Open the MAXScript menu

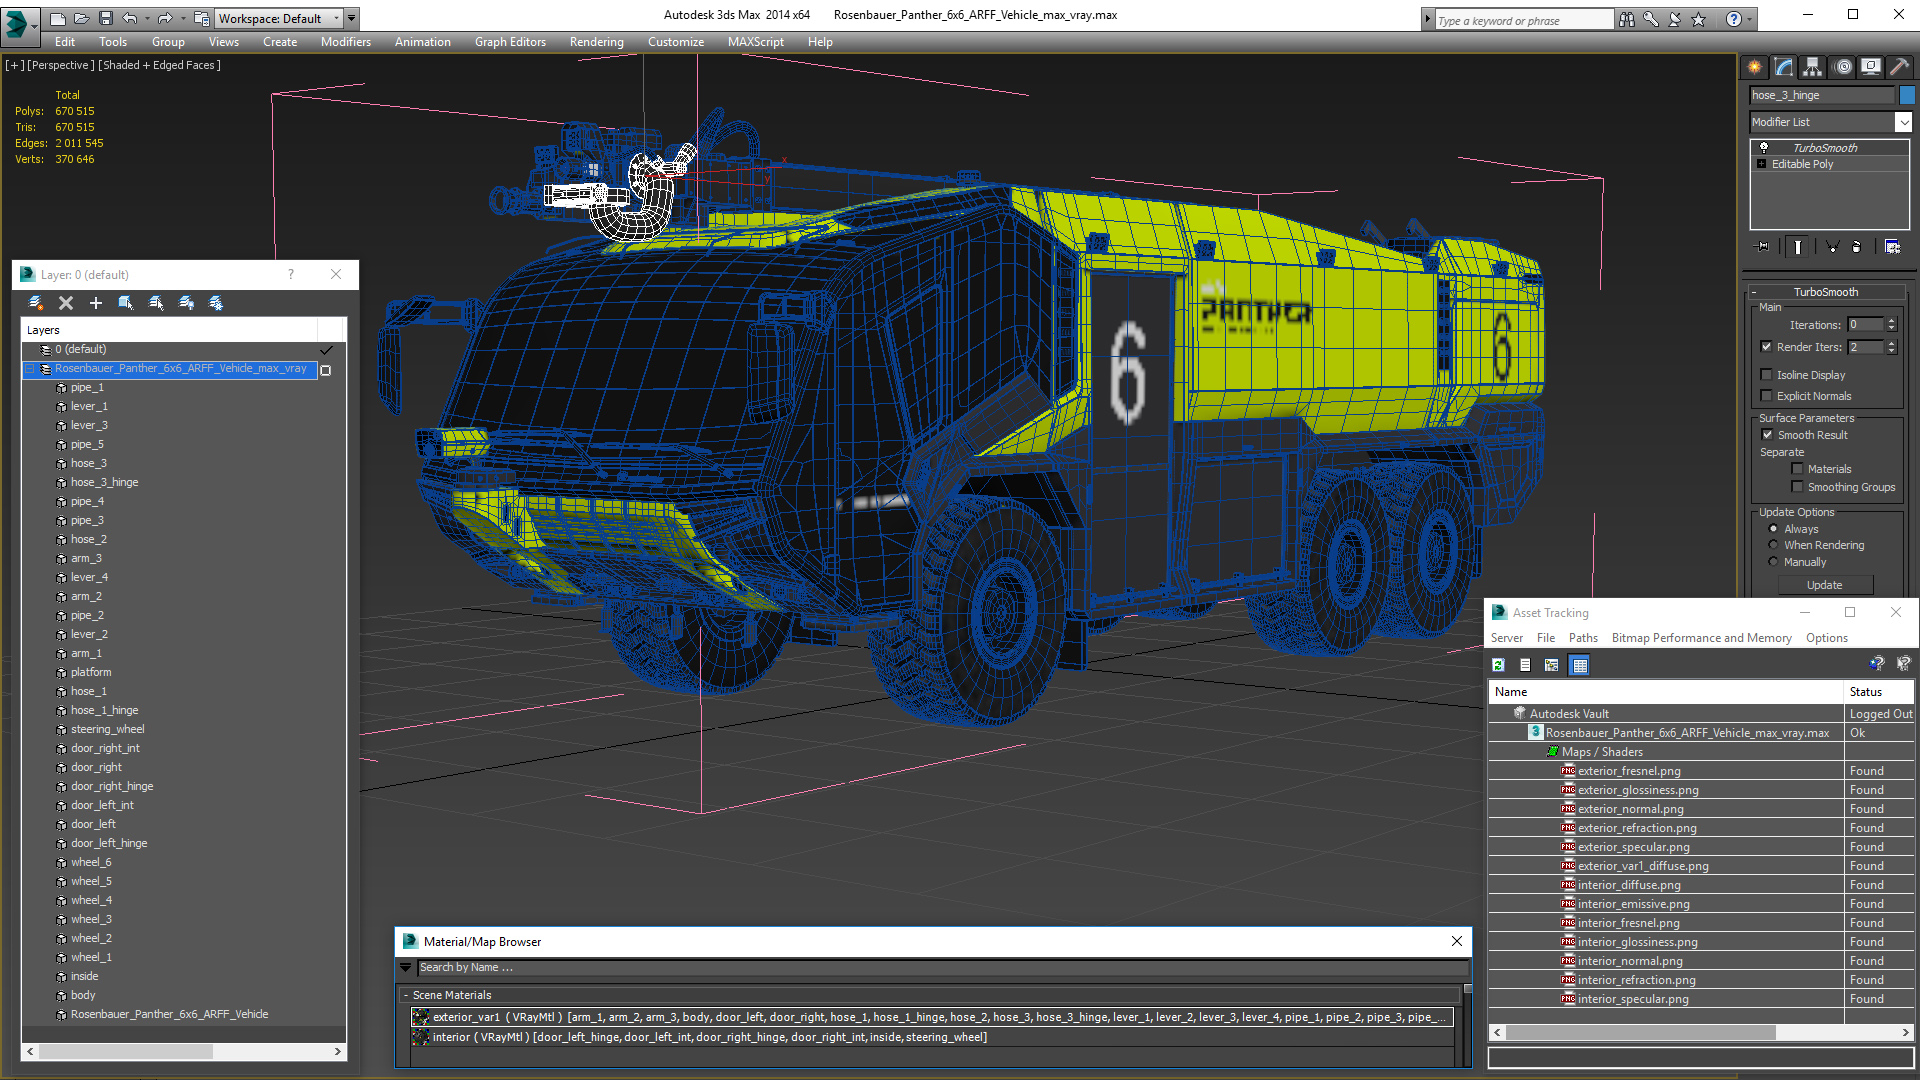[x=755, y=42]
